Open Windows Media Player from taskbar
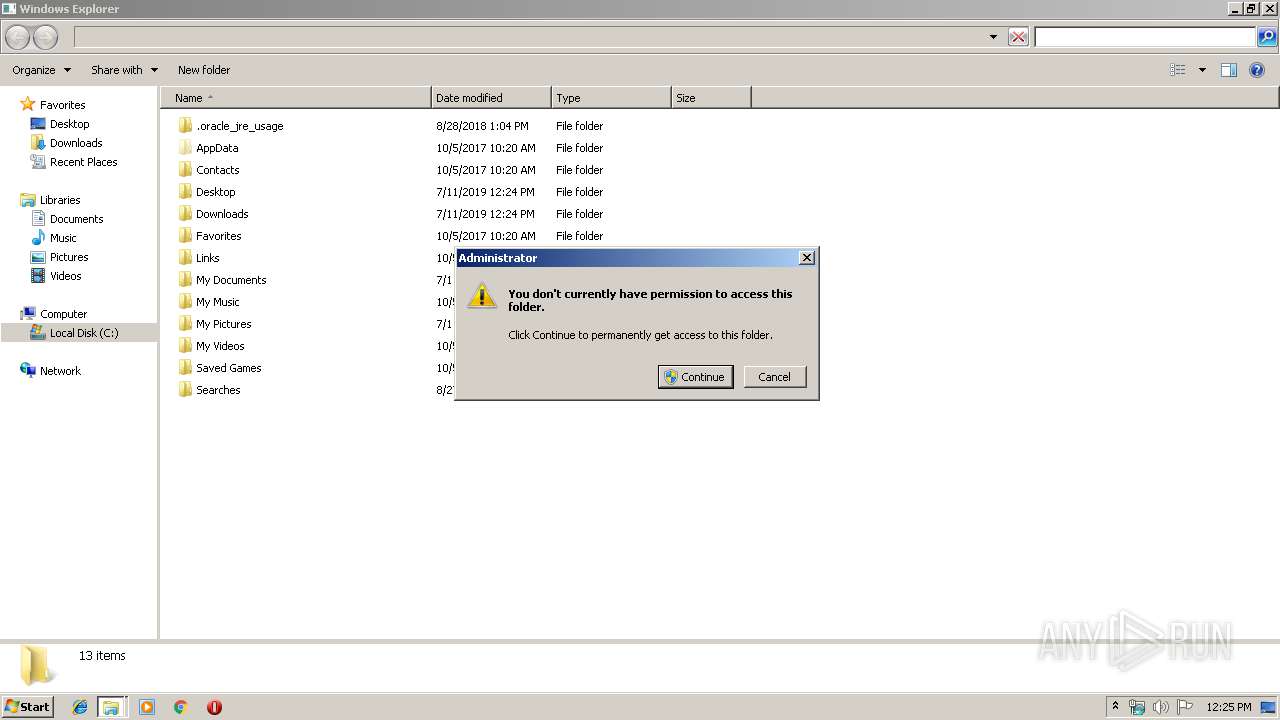Viewport: 1280px width, 720px height. 147,707
